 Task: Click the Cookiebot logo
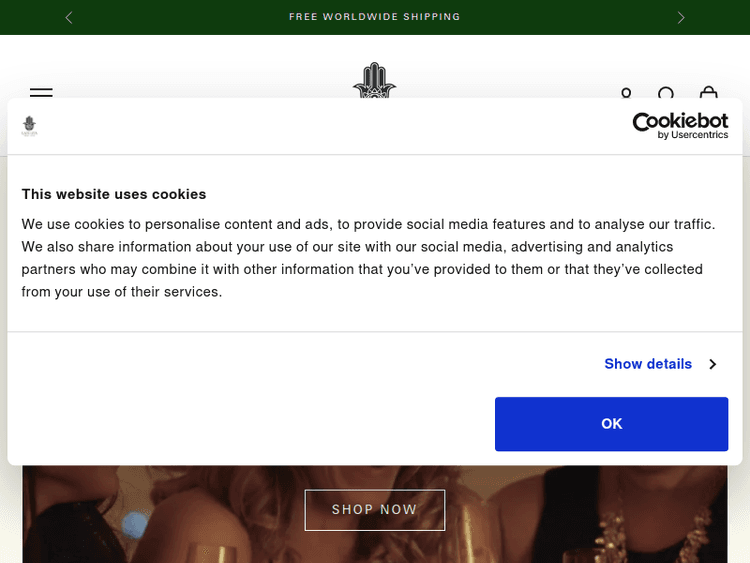pos(680,120)
